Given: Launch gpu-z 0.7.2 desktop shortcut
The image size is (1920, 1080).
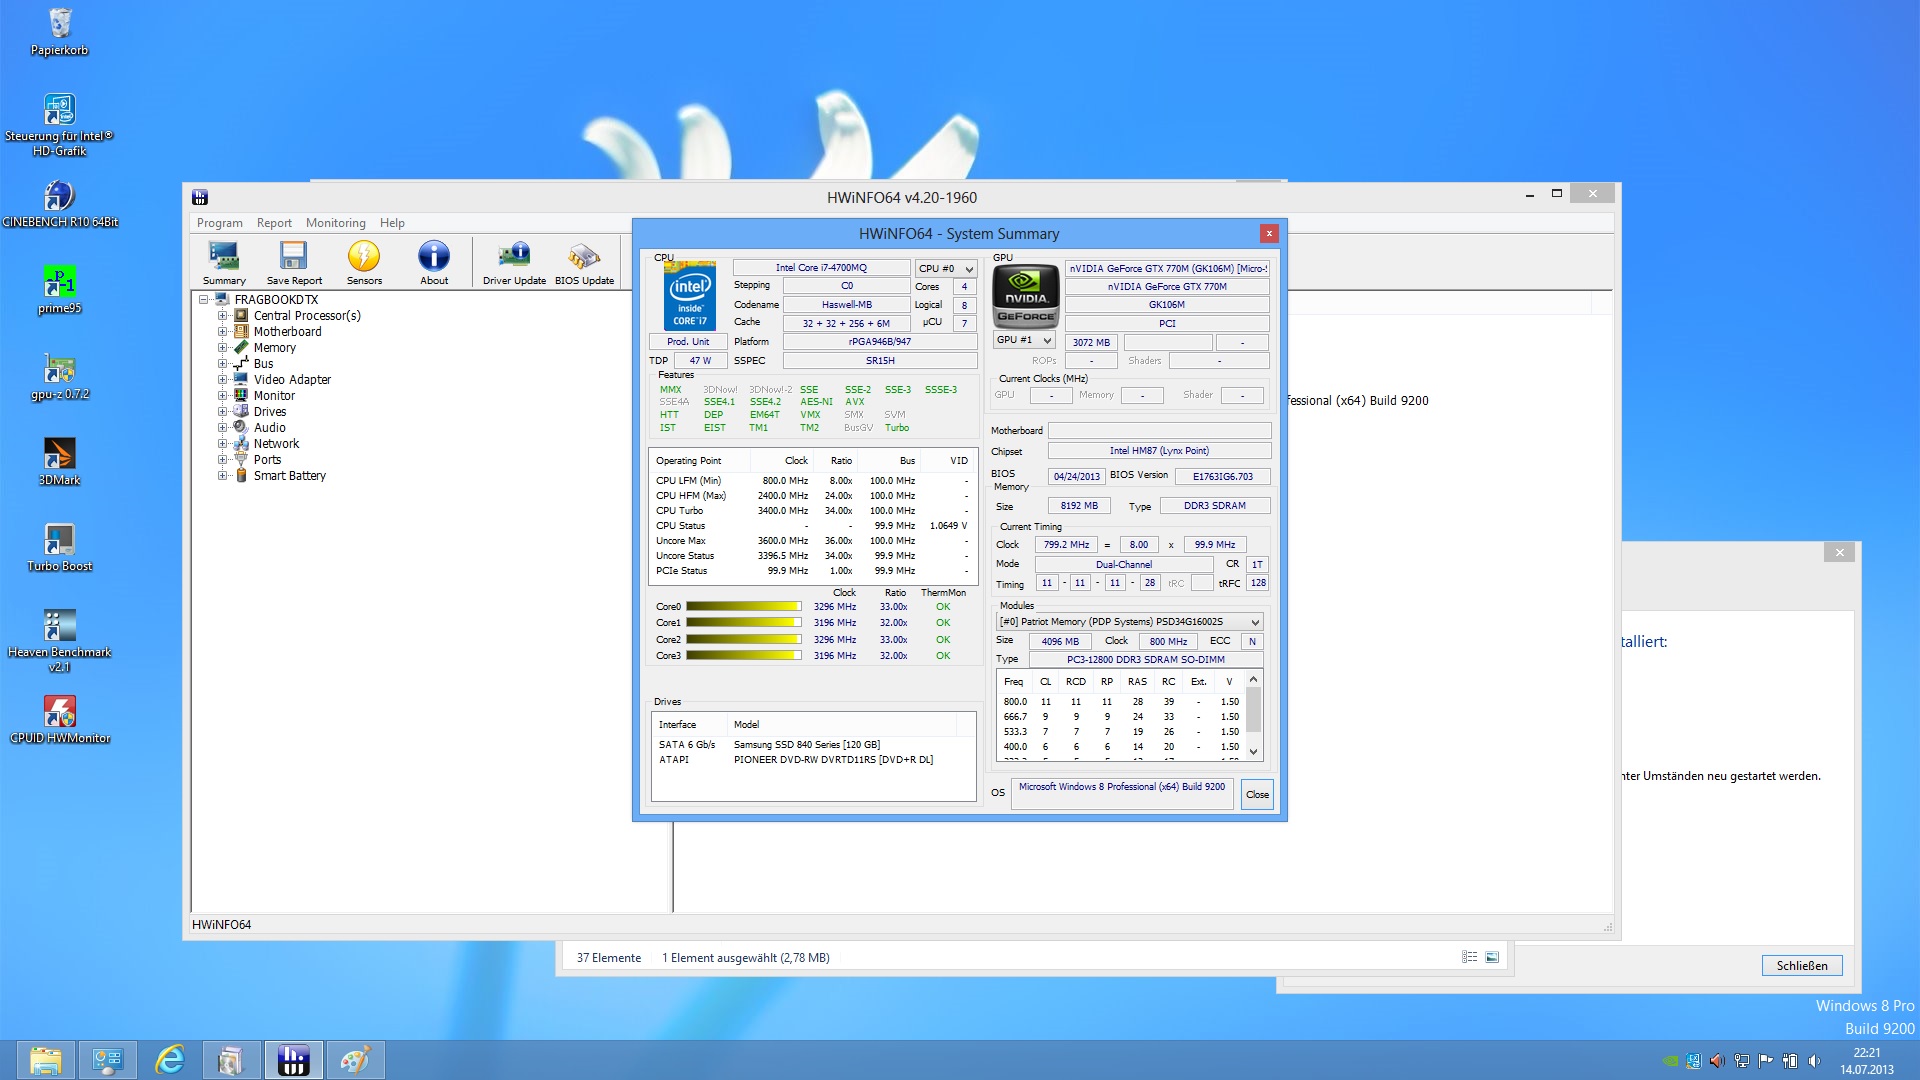Looking at the screenshot, I should click(x=59, y=376).
